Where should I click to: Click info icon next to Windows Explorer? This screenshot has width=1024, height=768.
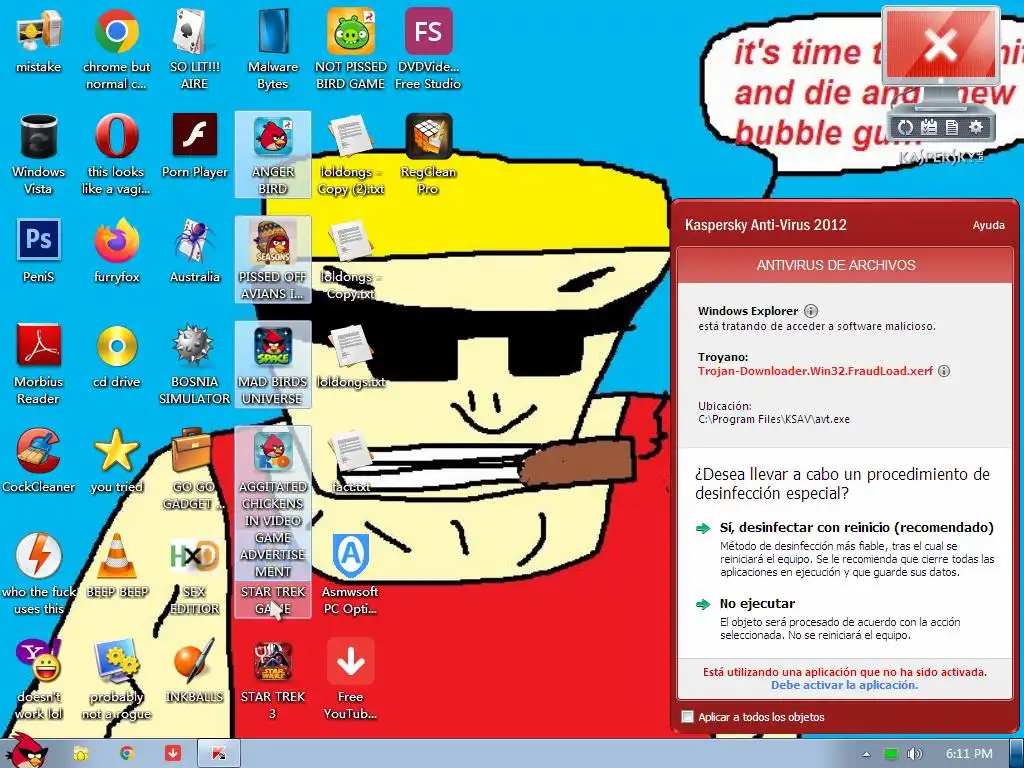click(x=810, y=311)
